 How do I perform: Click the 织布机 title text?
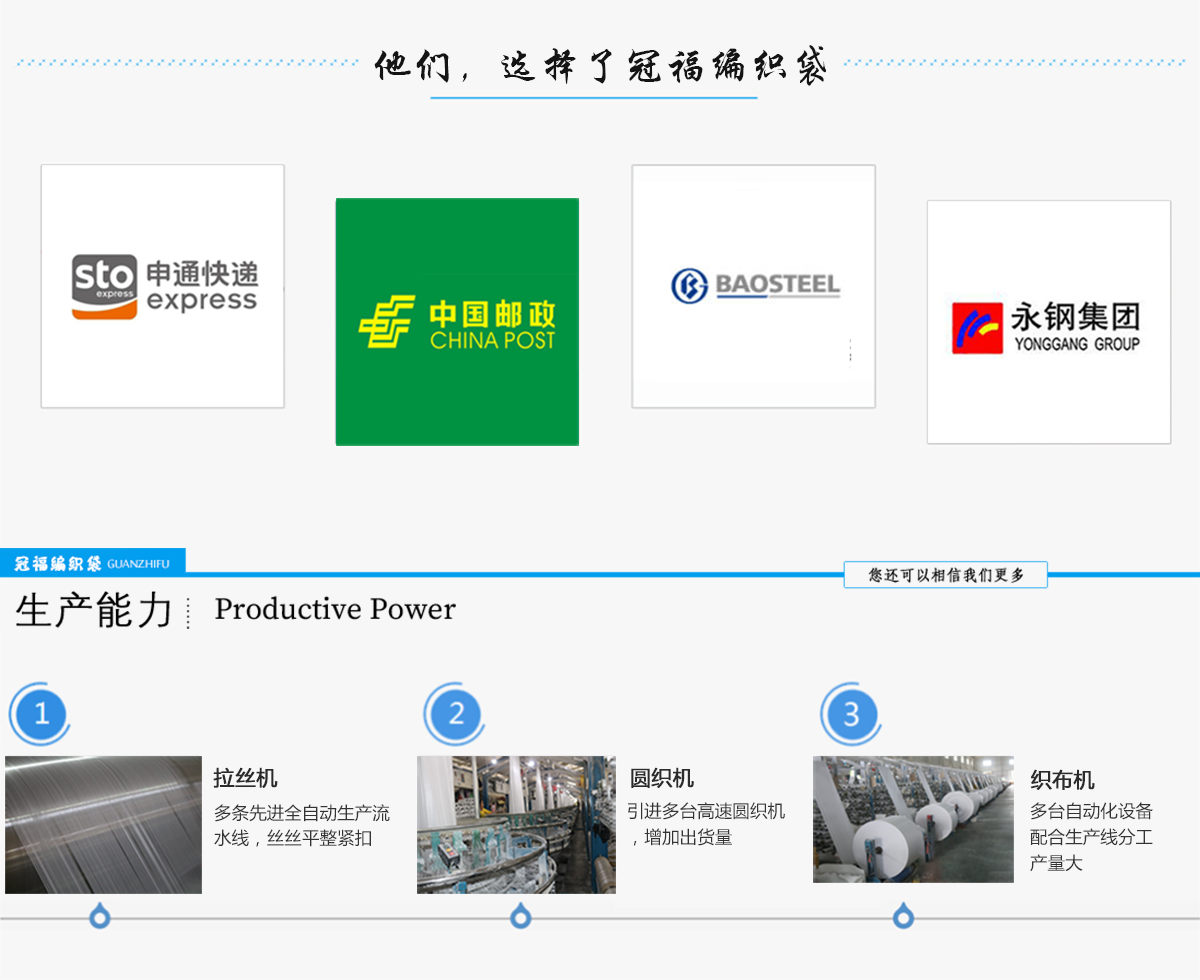(x=1063, y=780)
